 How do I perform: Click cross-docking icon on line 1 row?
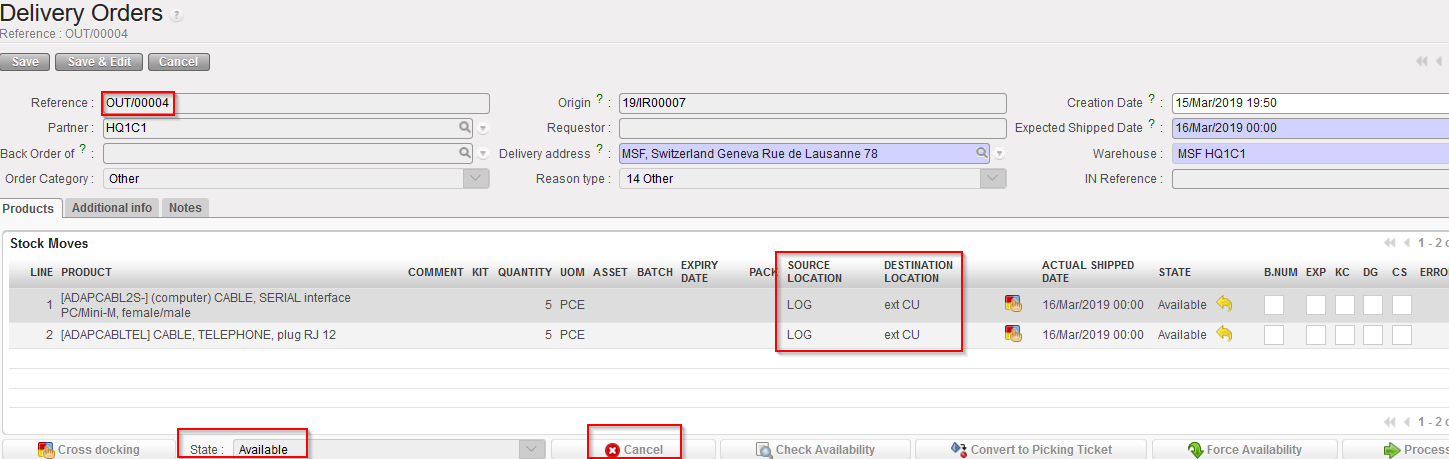[x=1013, y=304]
